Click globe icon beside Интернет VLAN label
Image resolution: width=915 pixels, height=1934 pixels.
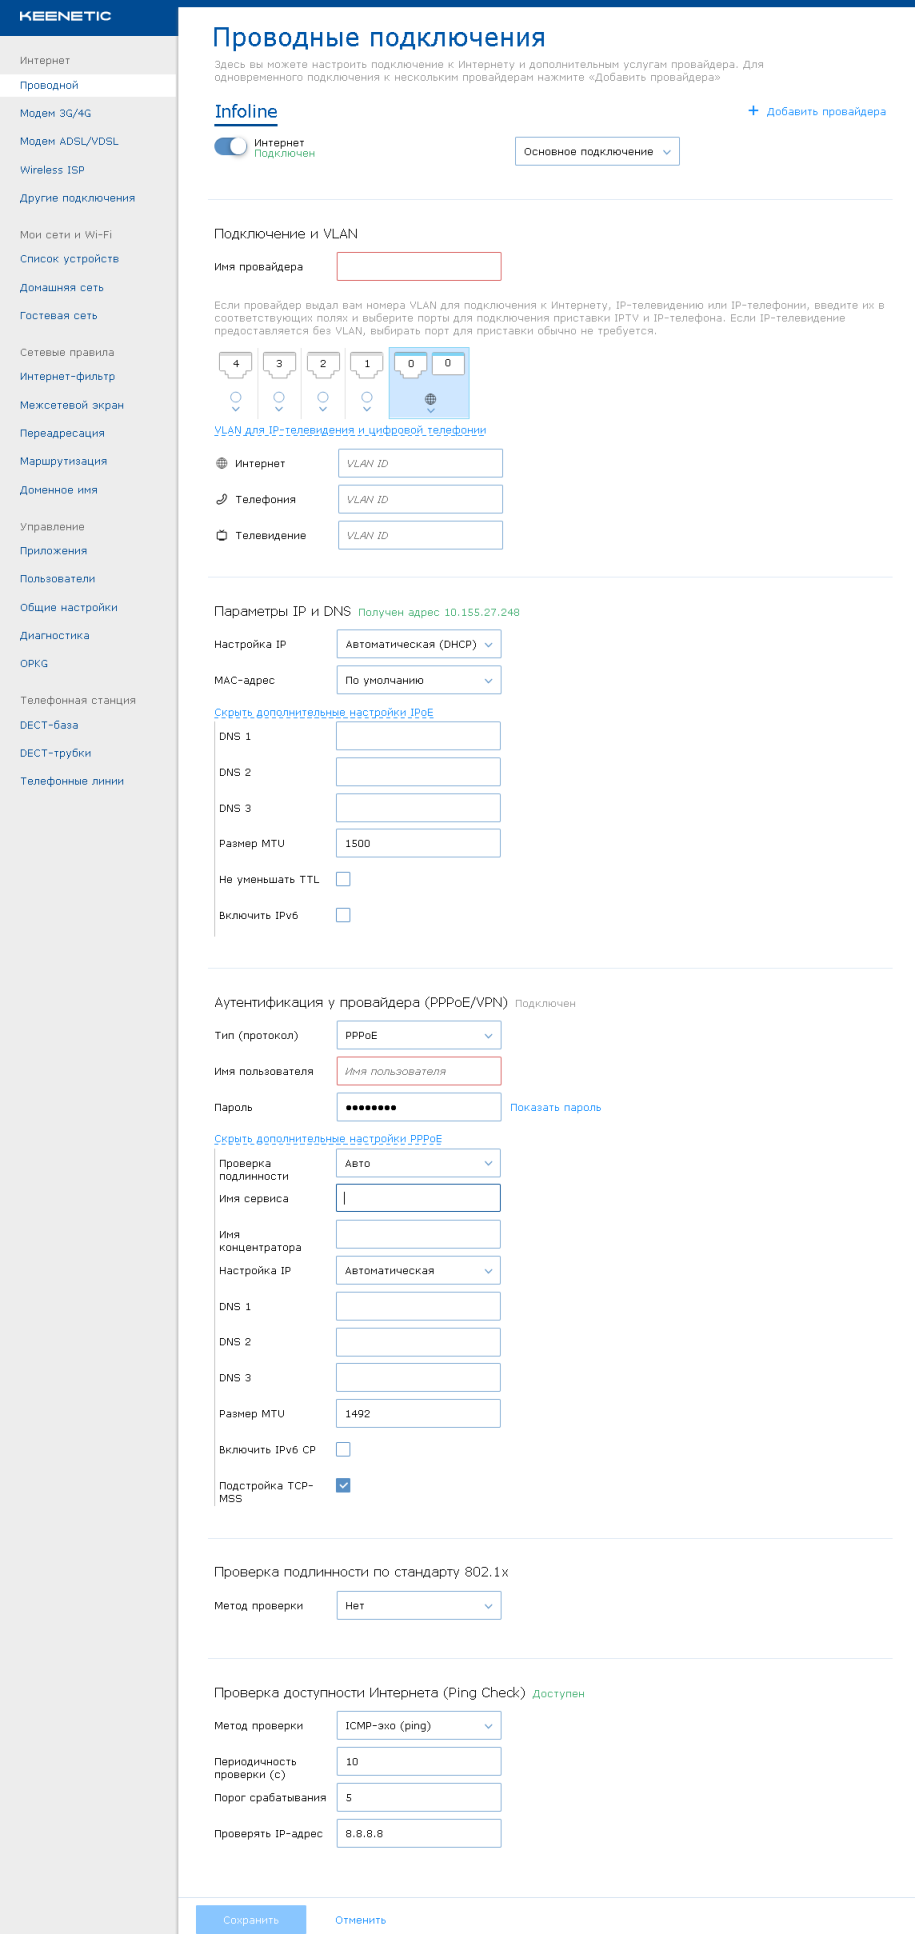[222, 463]
